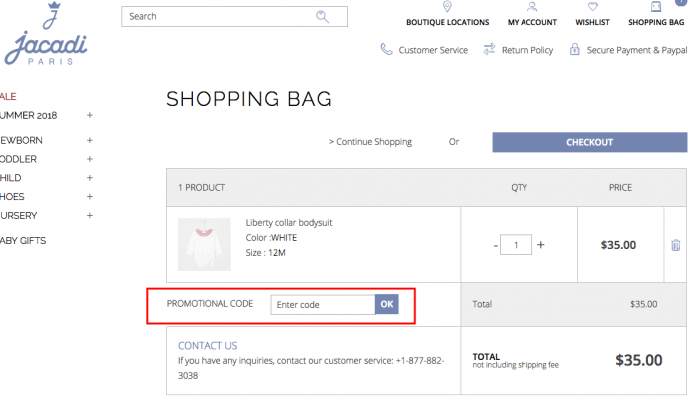
Task: Click the search magnifier icon
Action: click(x=322, y=17)
